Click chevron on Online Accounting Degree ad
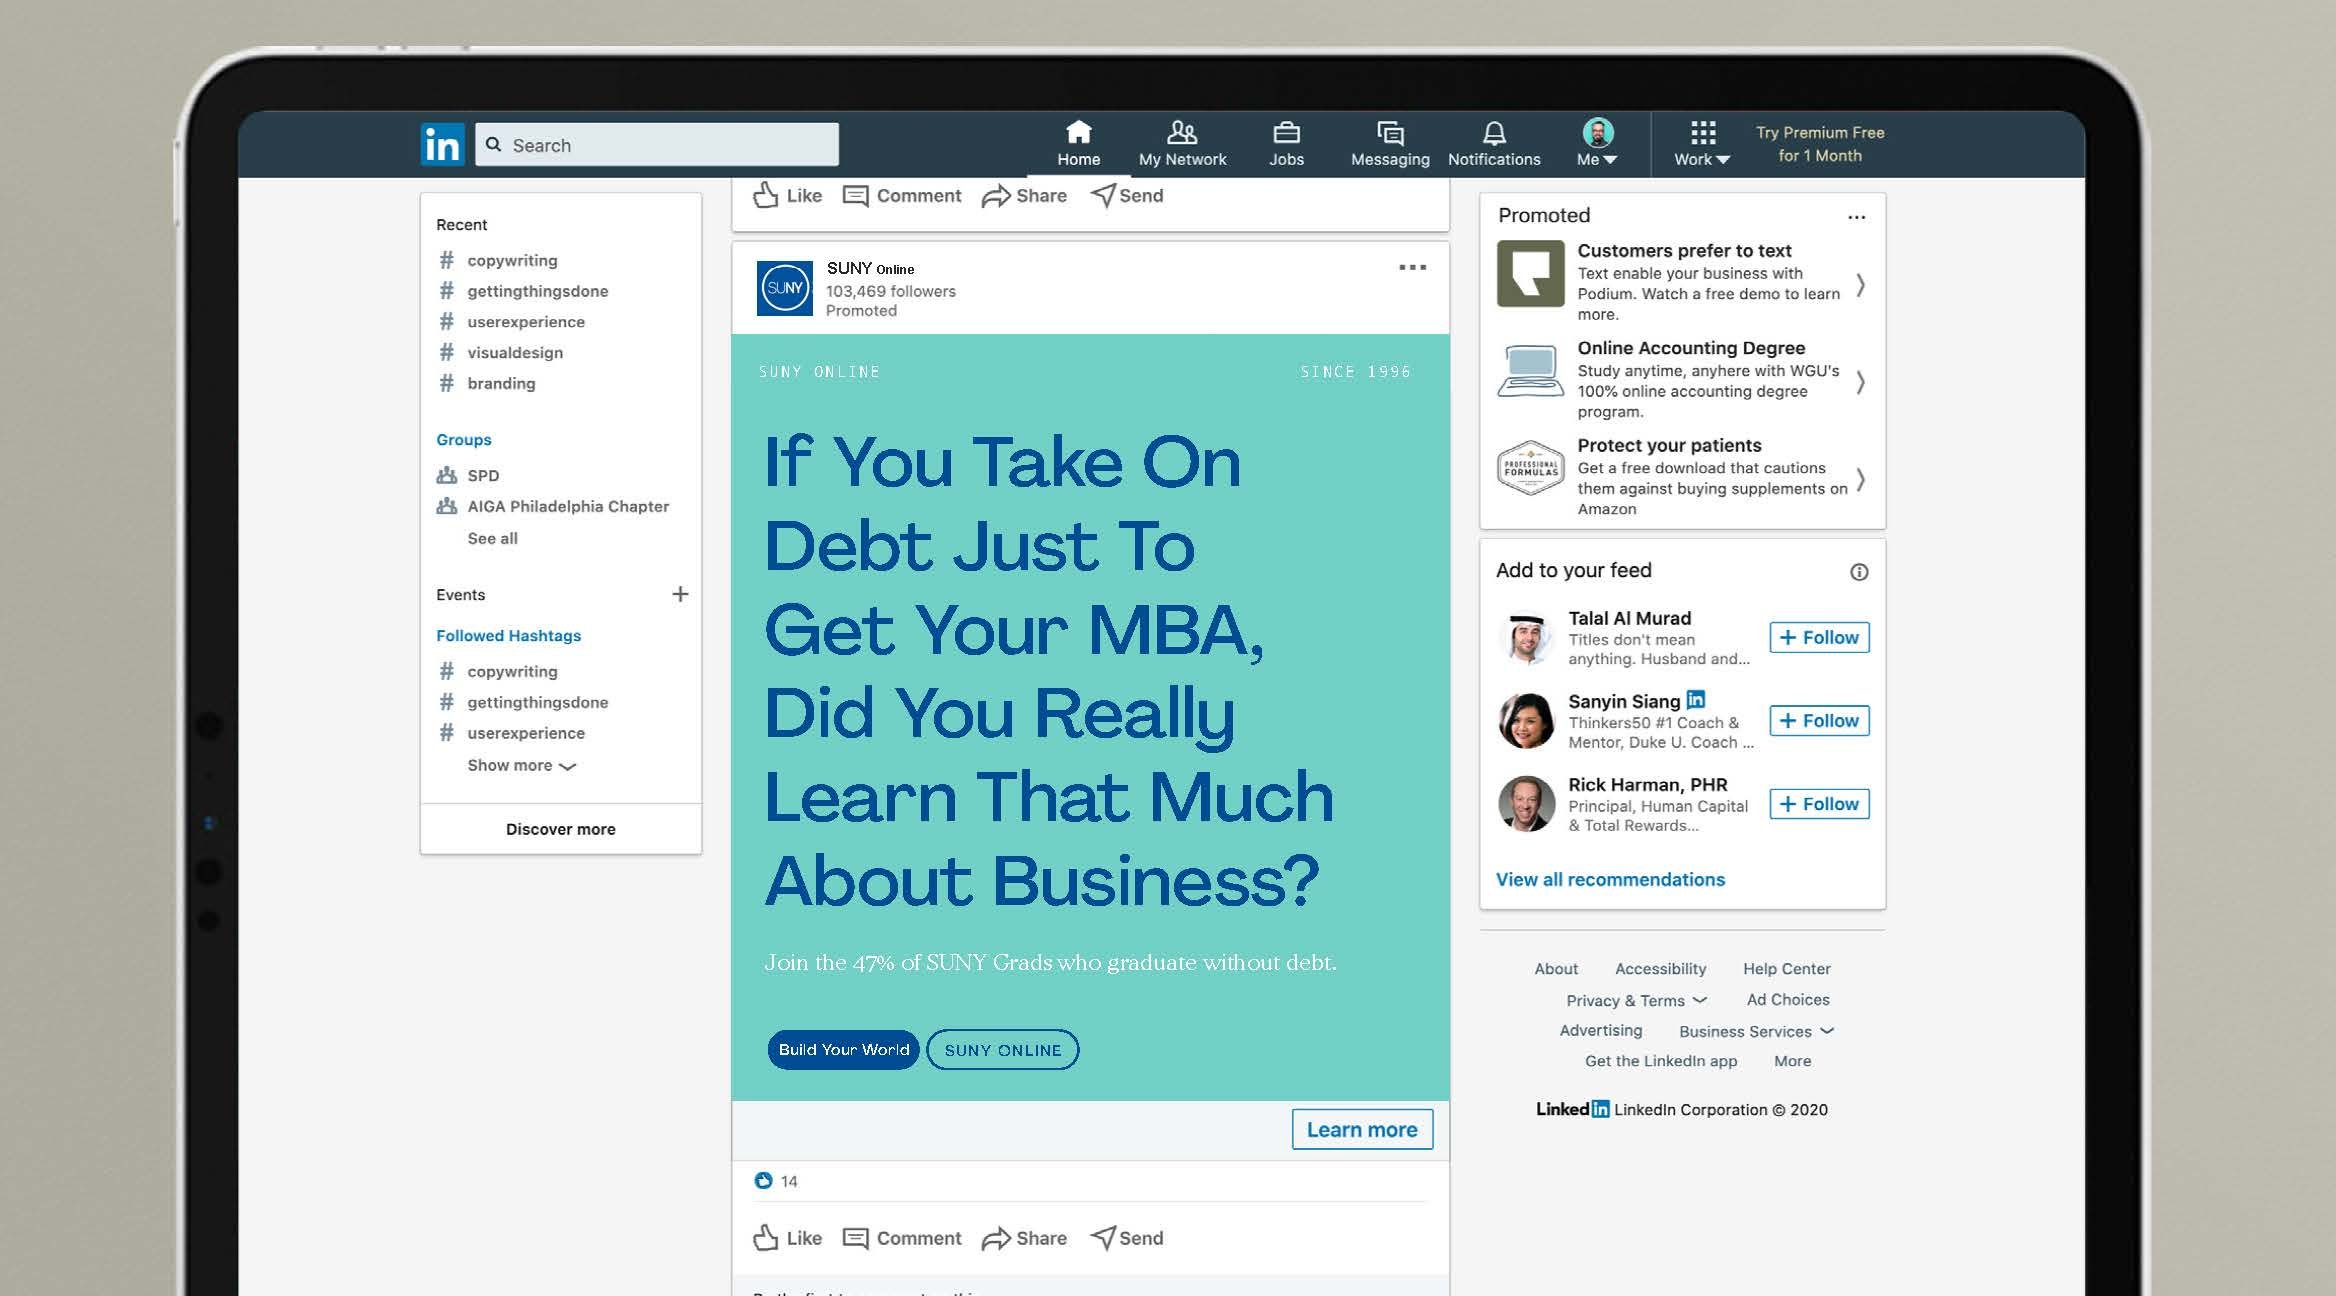The width and height of the screenshot is (2336, 1296). pos(1860,382)
